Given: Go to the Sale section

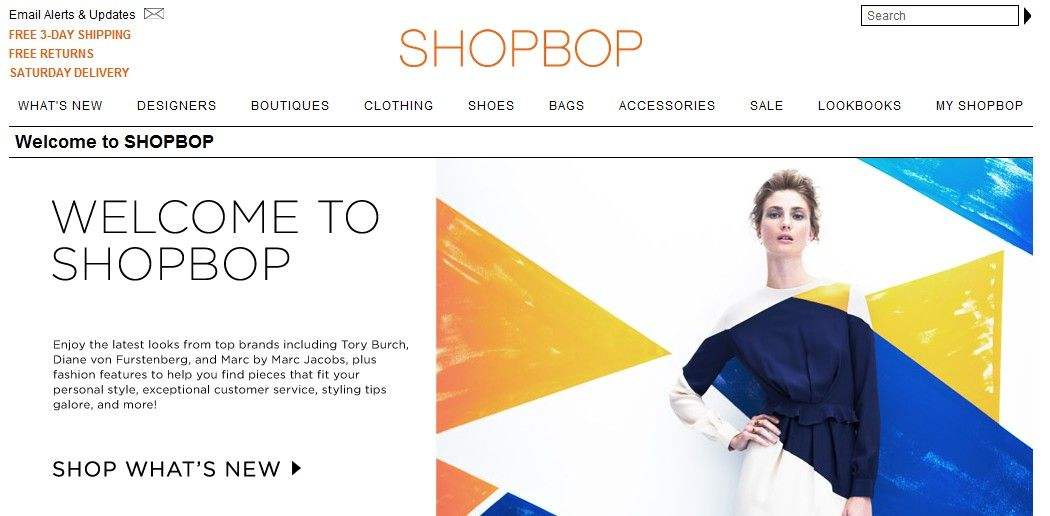Looking at the screenshot, I should pos(767,106).
